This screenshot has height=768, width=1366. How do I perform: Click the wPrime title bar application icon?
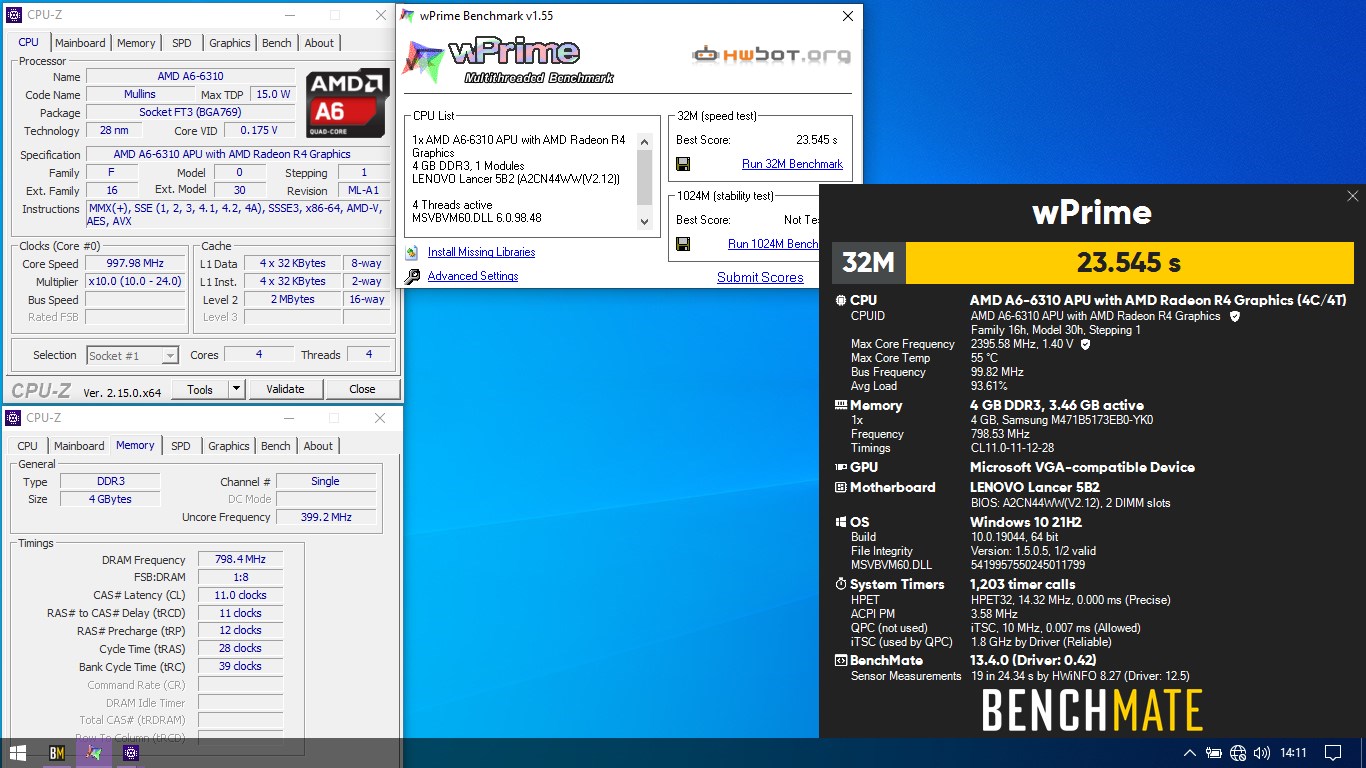[408, 16]
